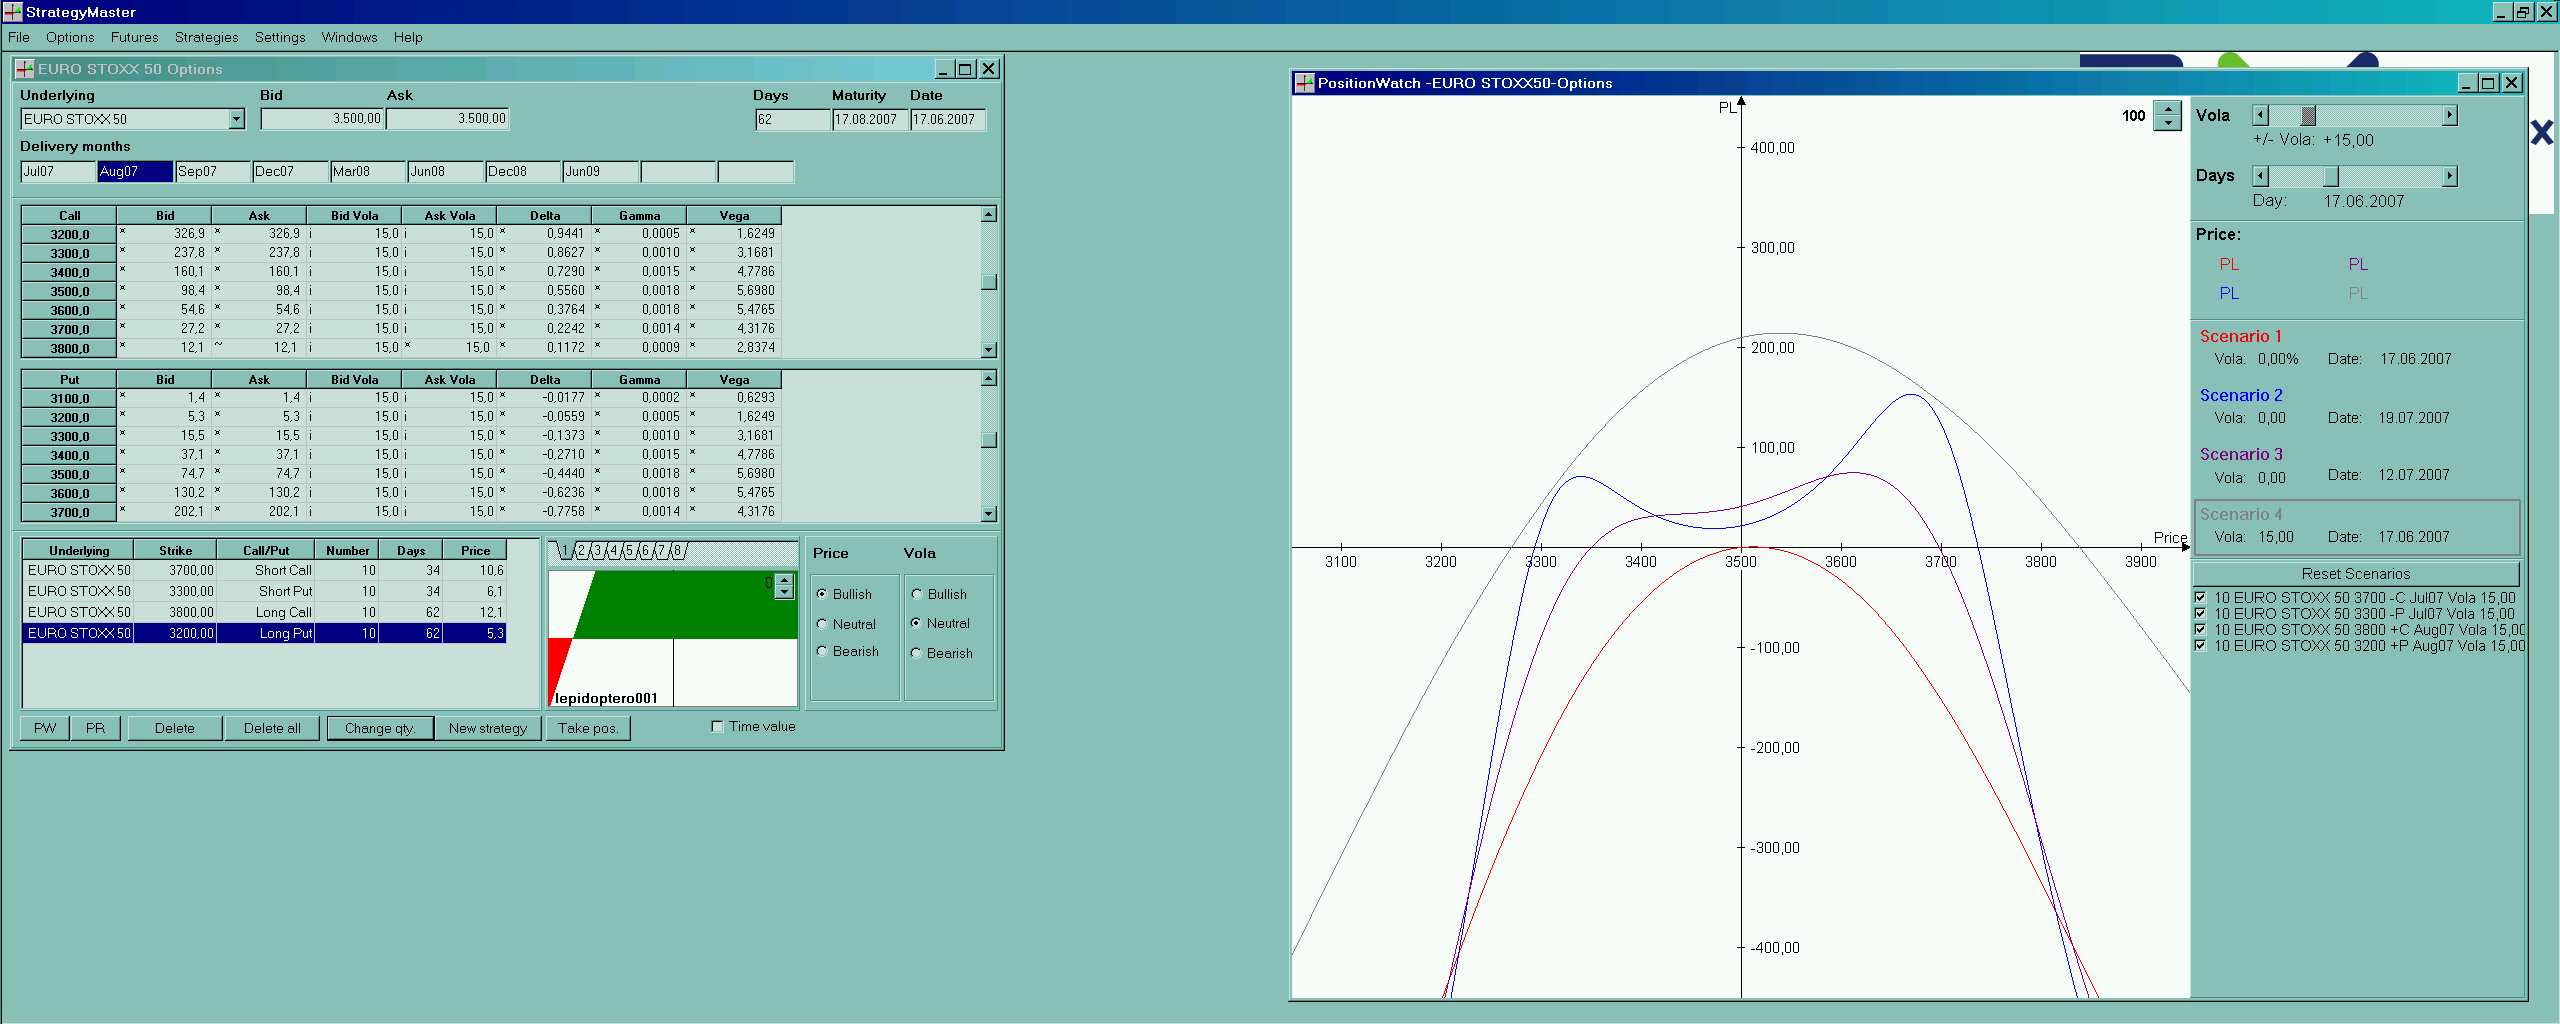Click the StrategyMaster application icon

coord(12,12)
